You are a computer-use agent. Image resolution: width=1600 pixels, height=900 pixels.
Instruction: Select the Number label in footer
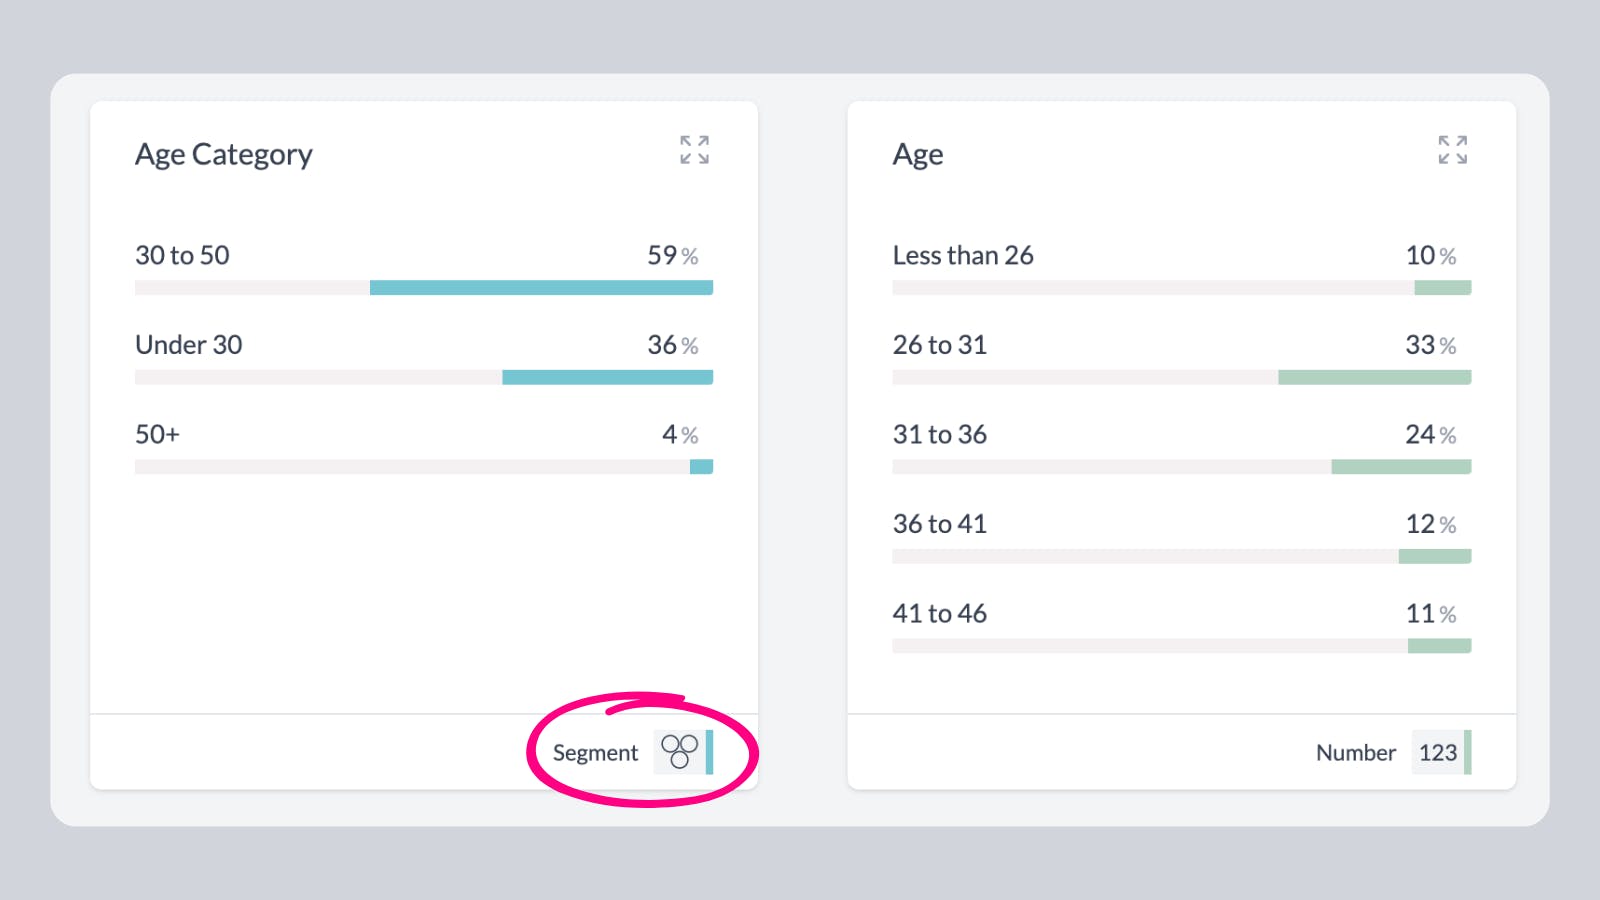pyautogui.click(x=1355, y=753)
